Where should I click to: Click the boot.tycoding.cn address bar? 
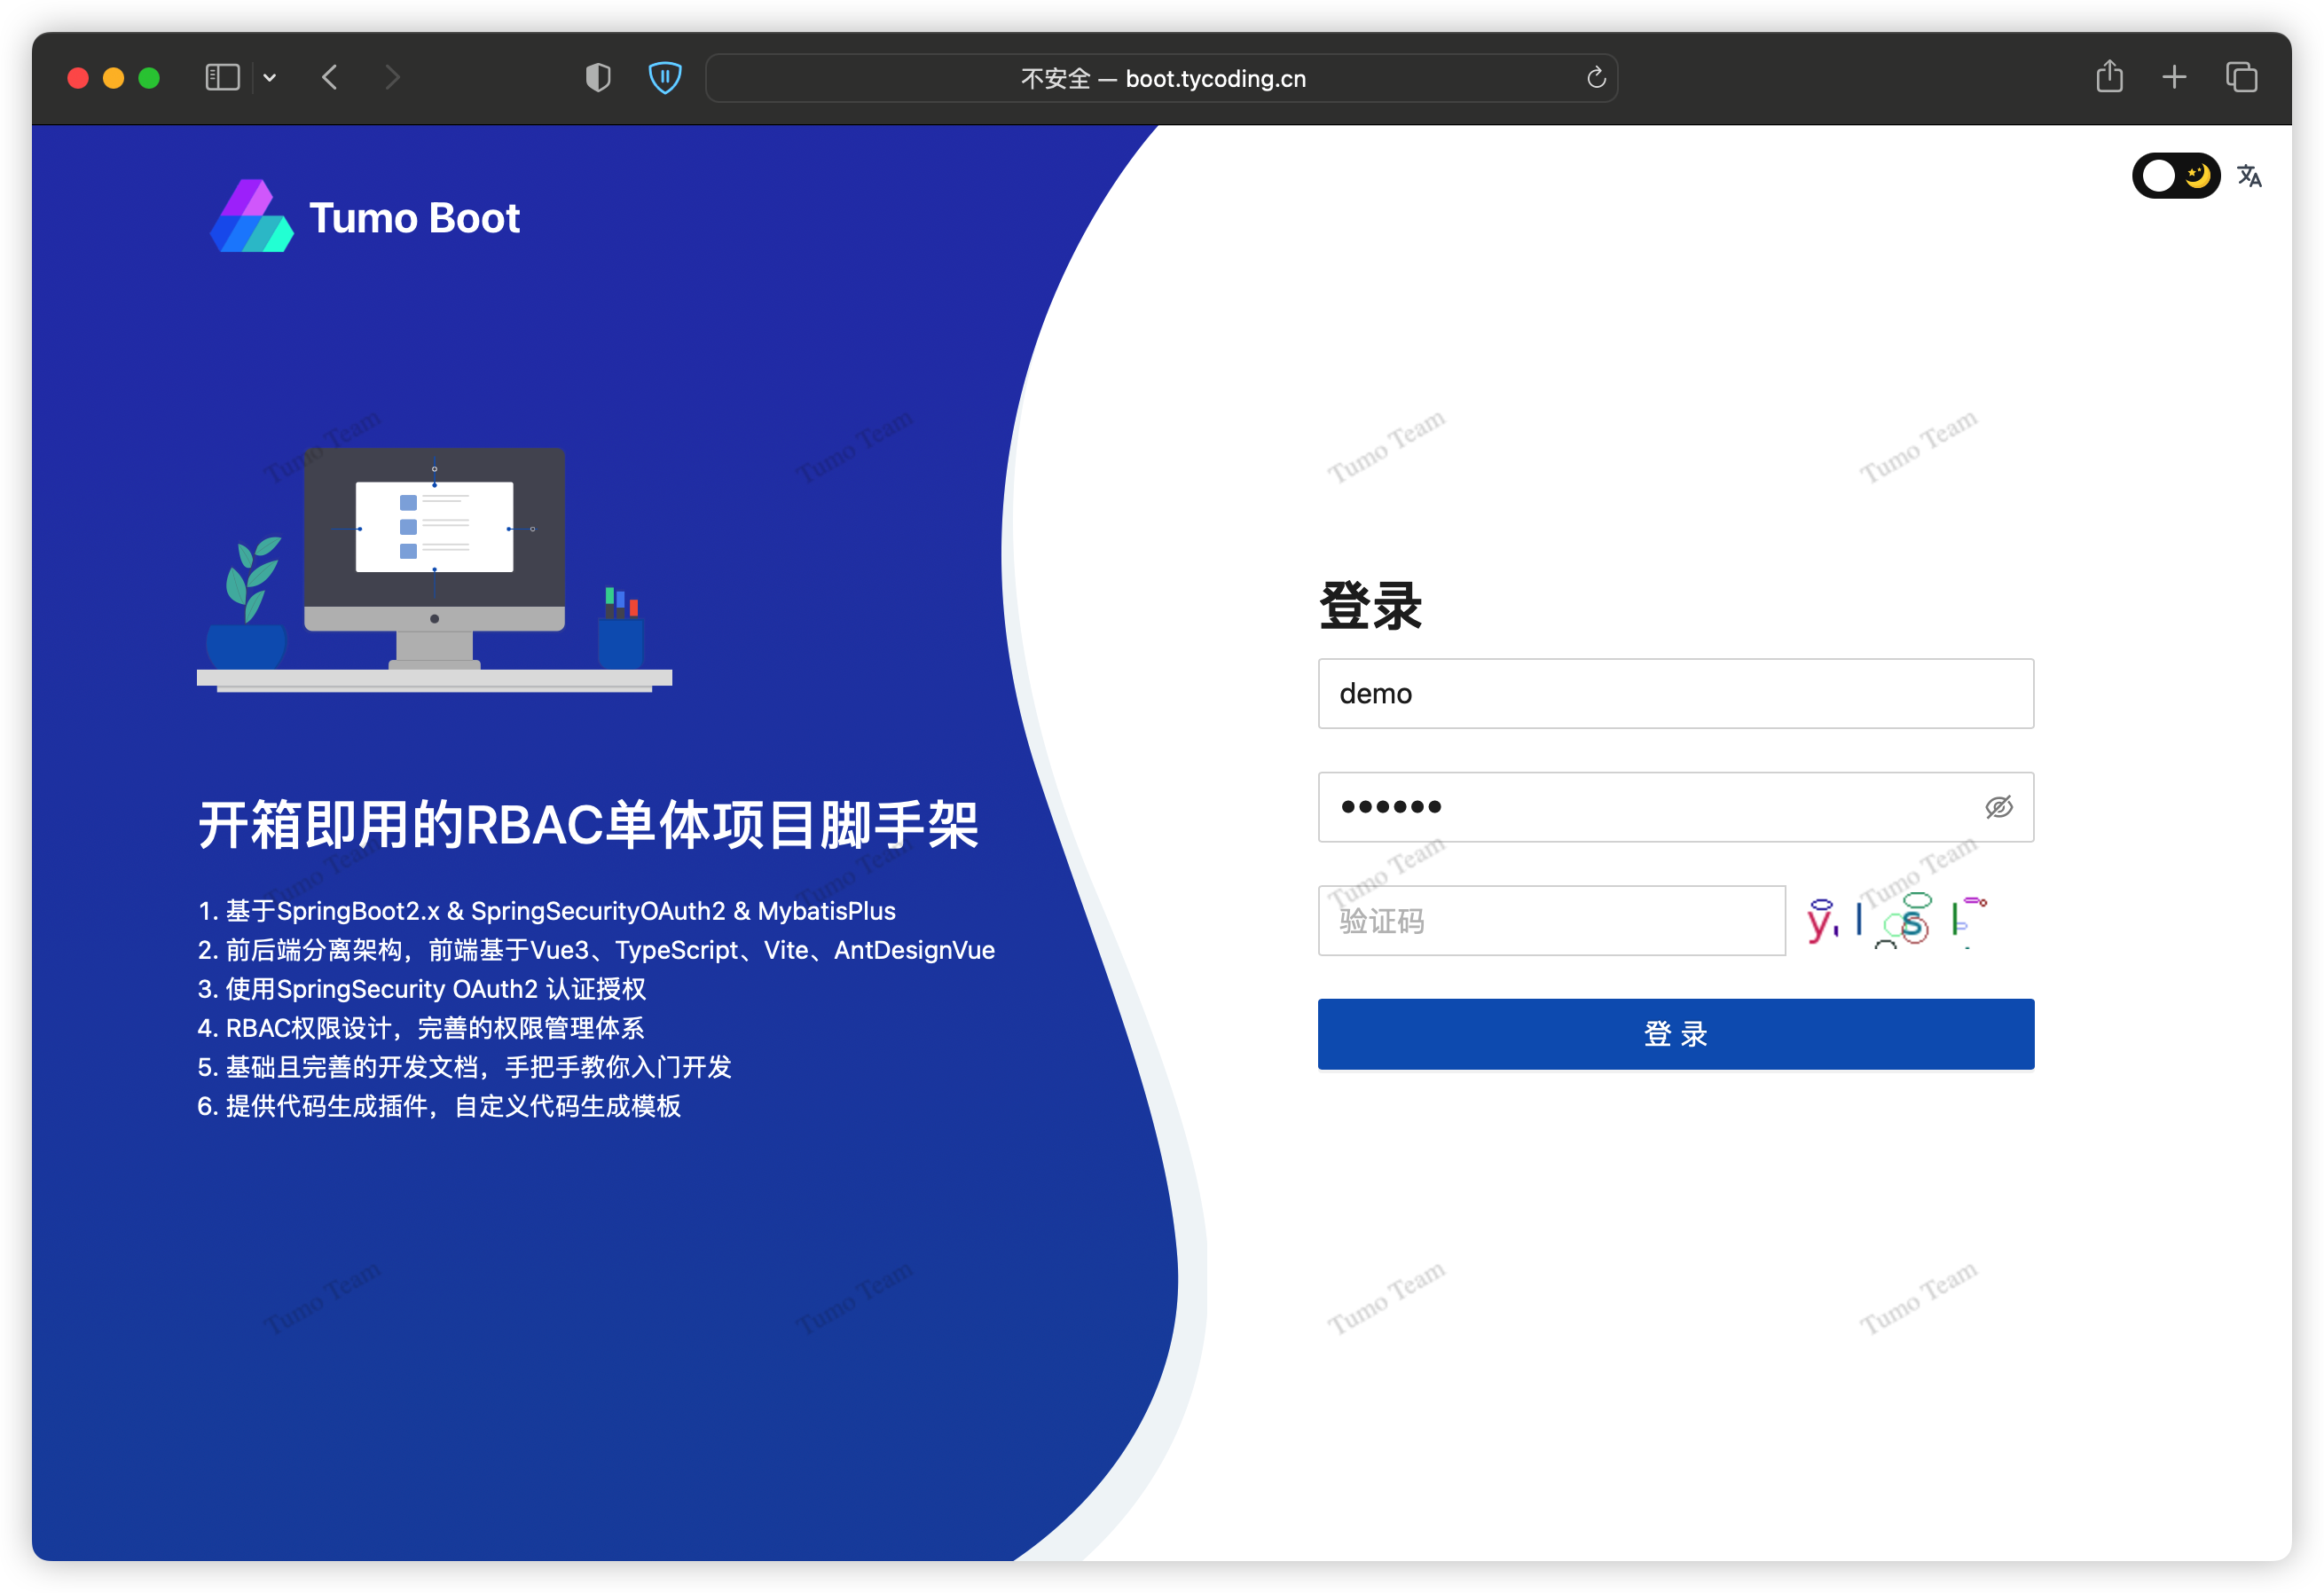coord(1162,78)
